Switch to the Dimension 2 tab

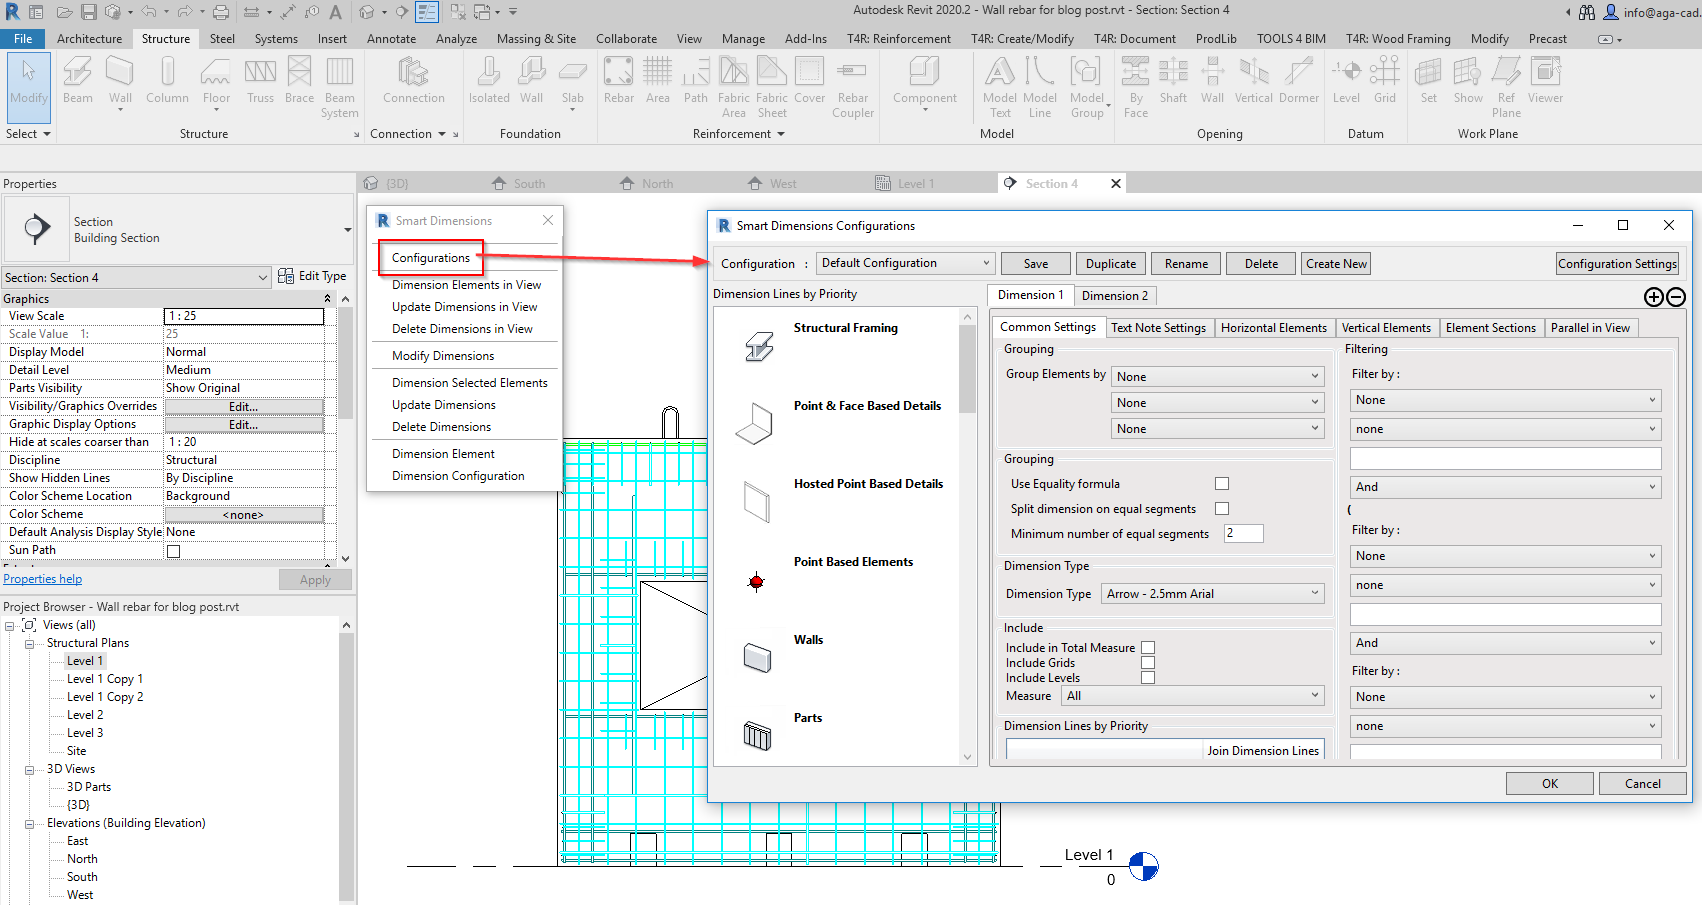point(1114,296)
